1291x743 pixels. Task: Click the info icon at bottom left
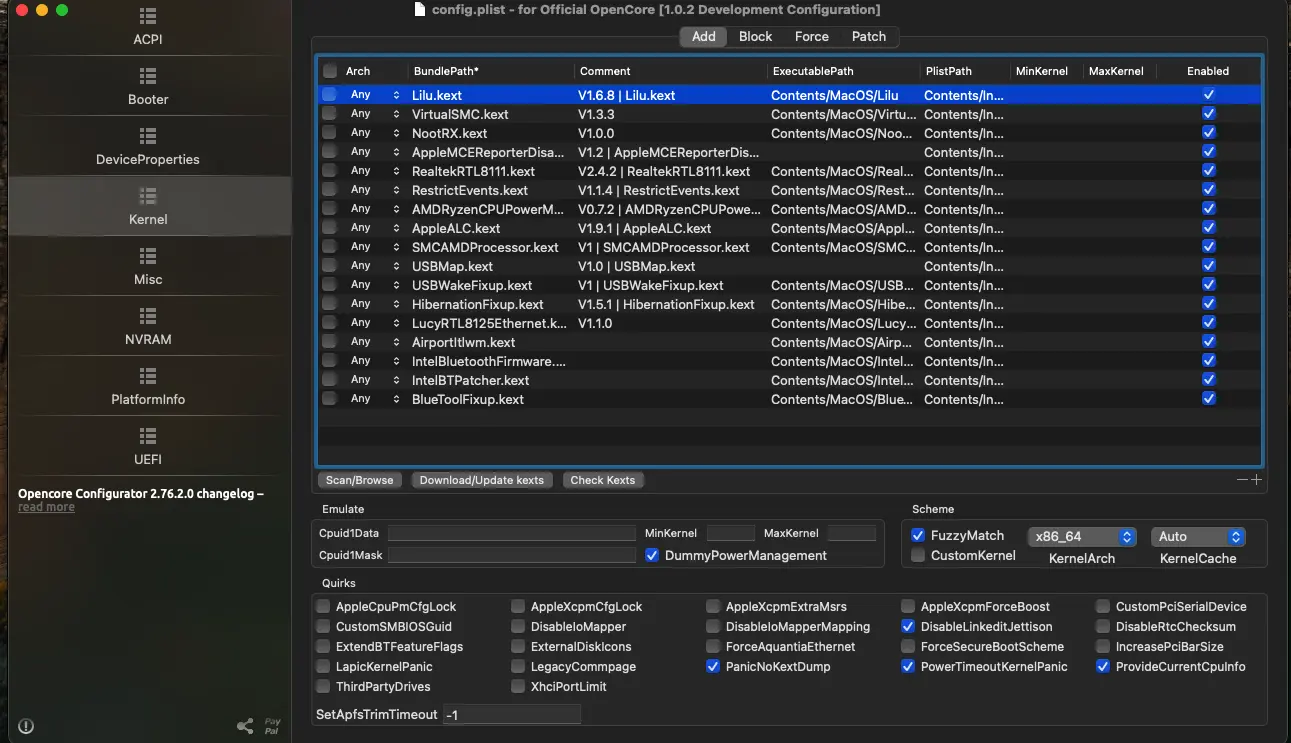(27, 726)
